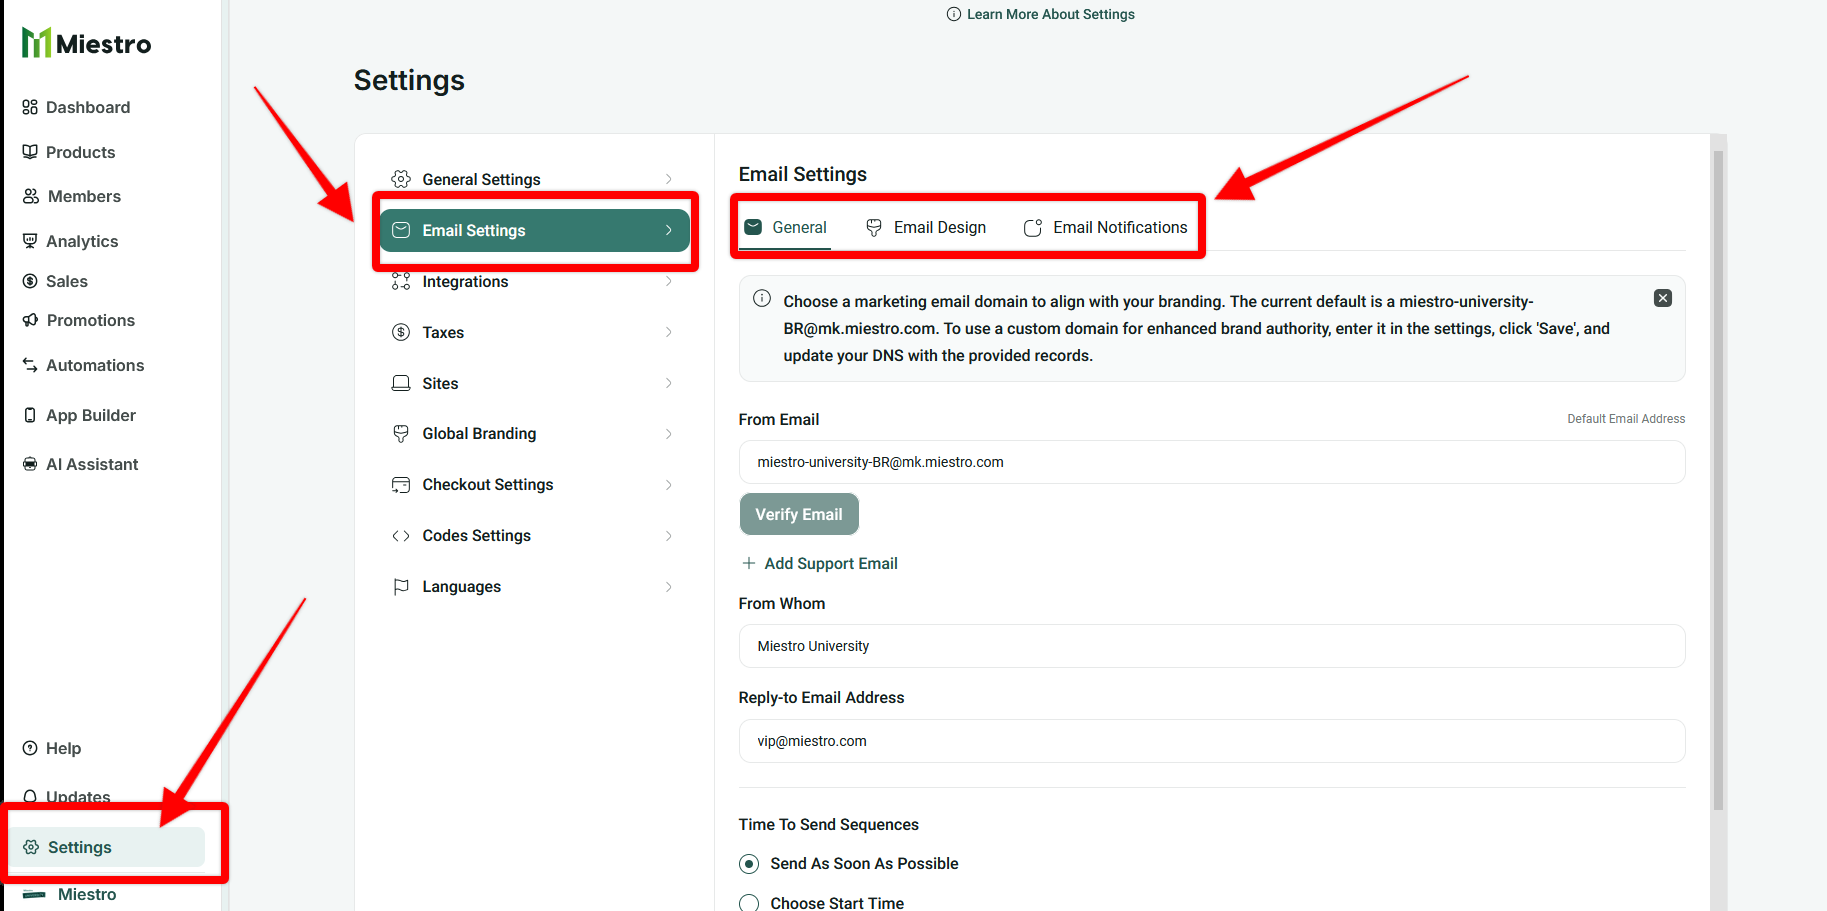Go to Promotions in sidebar
Image resolution: width=1827 pixels, height=911 pixels.
pyautogui.click(x=78, y=320)
